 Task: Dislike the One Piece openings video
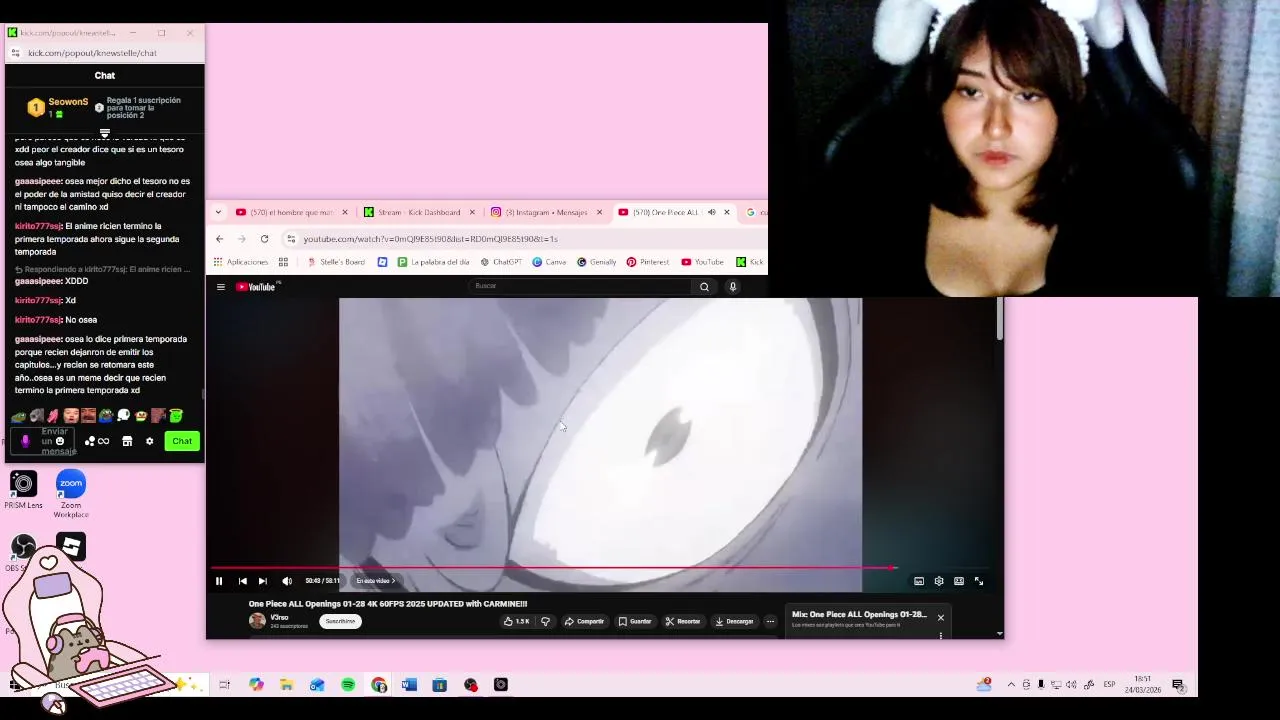pyautogui.click(x=545, y=621)
